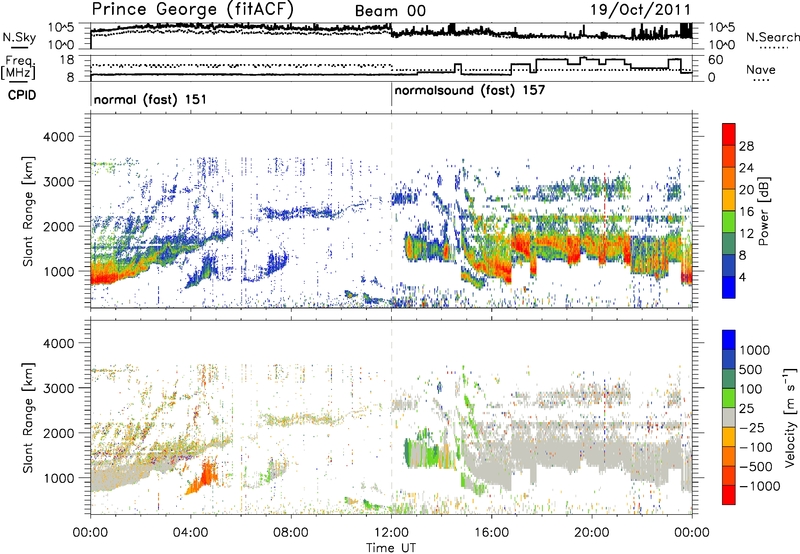Click the orange negative-velocity patch near 04:00
Image resolution: width=800 pixels, height=554 pixels.
205,475
